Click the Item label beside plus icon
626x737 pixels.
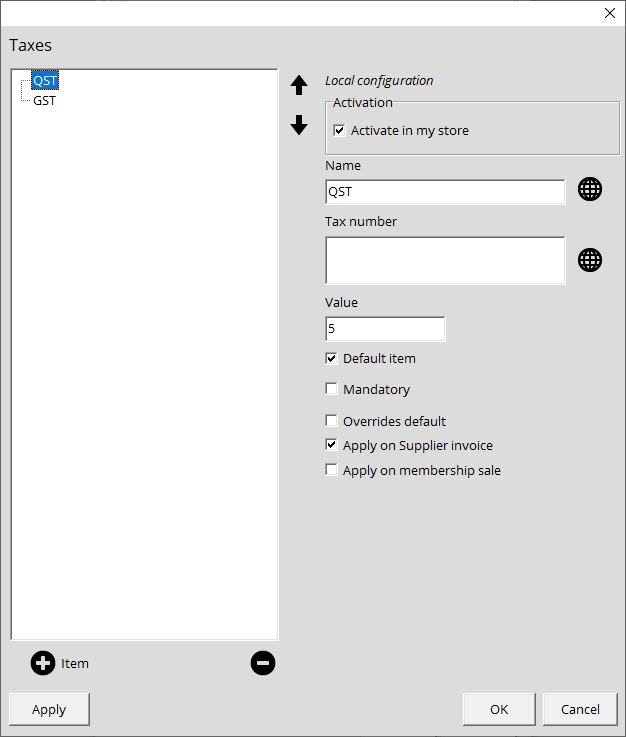pyautogui.click(x=75, y=663)
